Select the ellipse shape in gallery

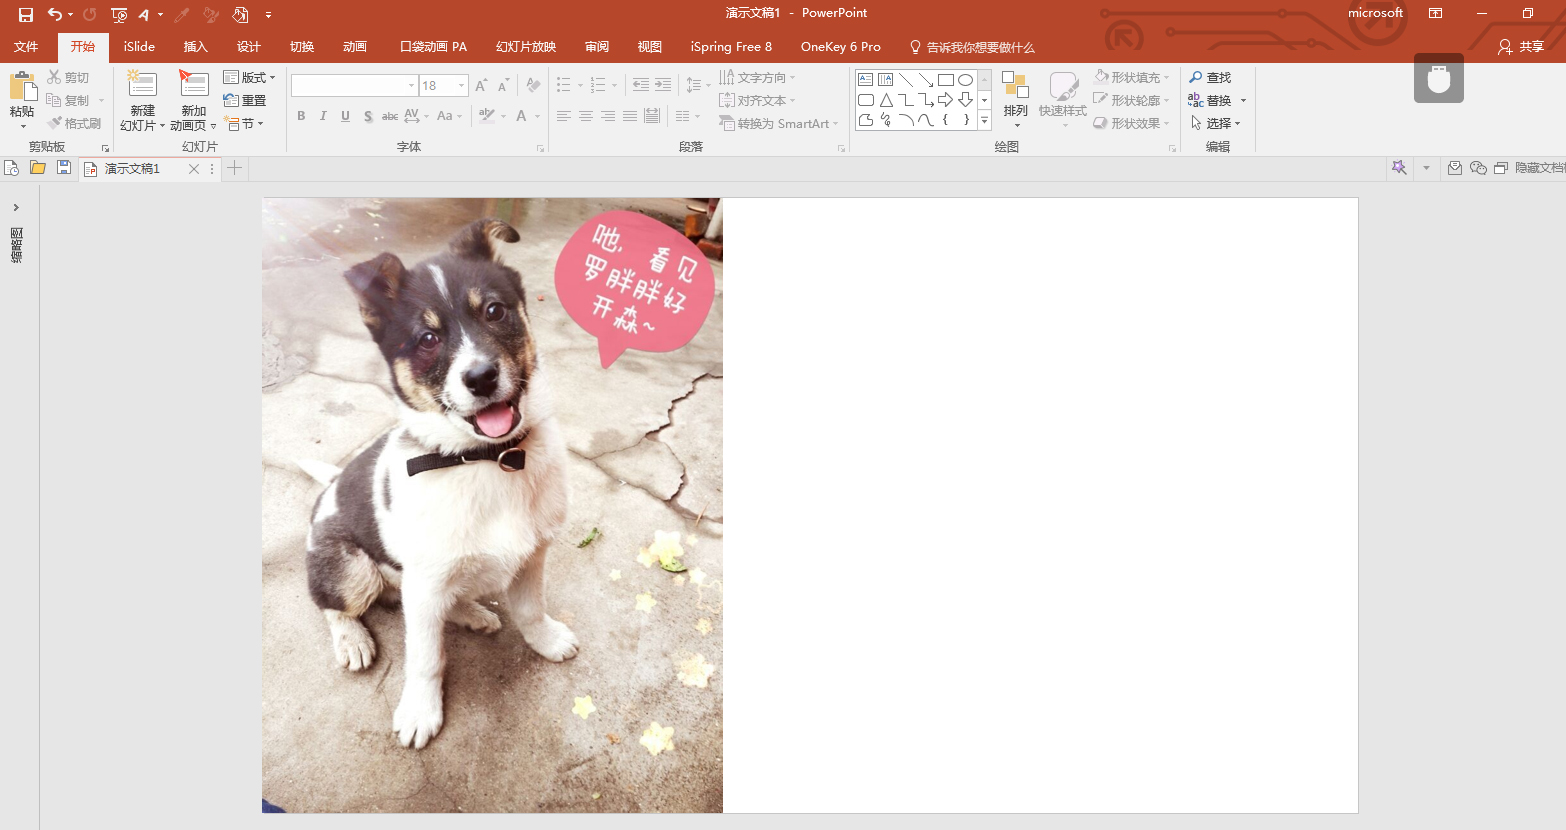(965, 80)
